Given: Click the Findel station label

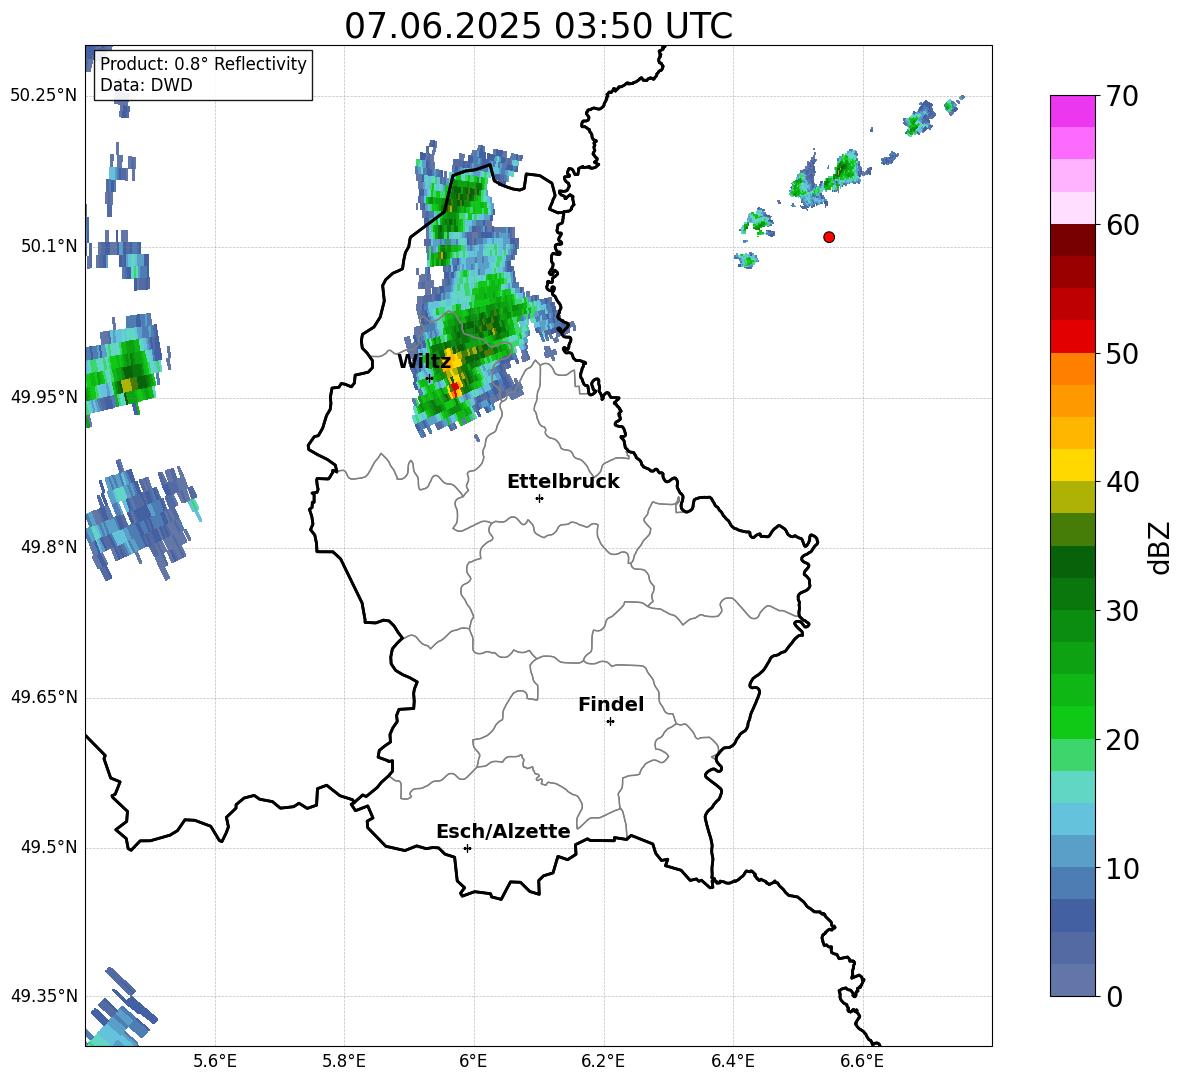Looking at the screenshot, I should pyautogui.click(x=611, y=704).
